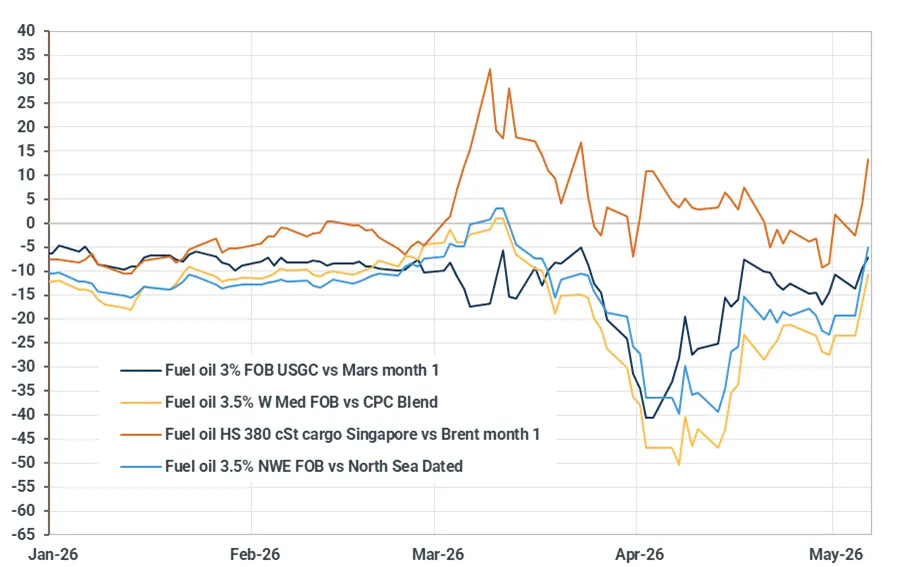This screenshot has height=567, width=903.
Task: Click the light blue NWE legend line swatch
Action: [141, 466]
